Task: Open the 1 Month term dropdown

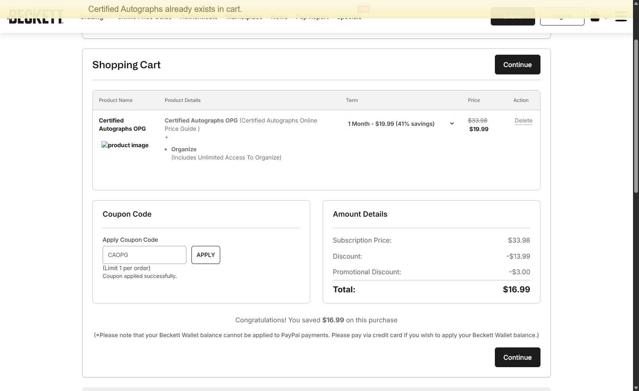Action: [401, 124]
